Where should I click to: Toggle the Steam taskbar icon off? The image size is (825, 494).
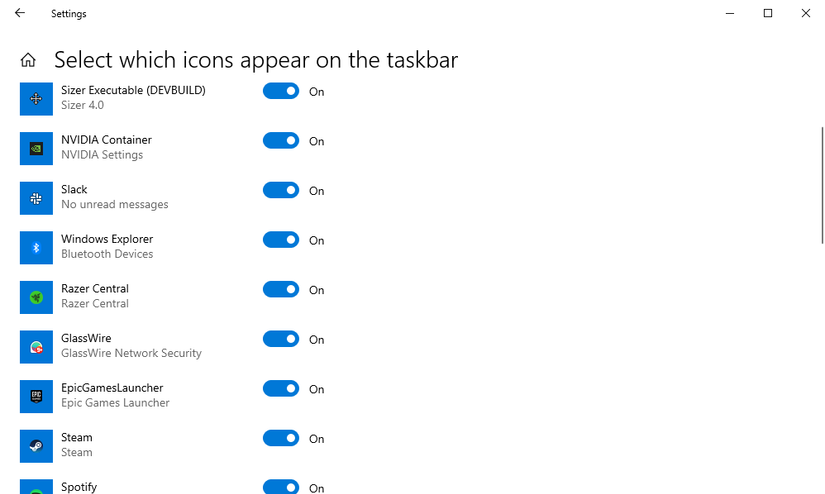[x=281, y=438]
